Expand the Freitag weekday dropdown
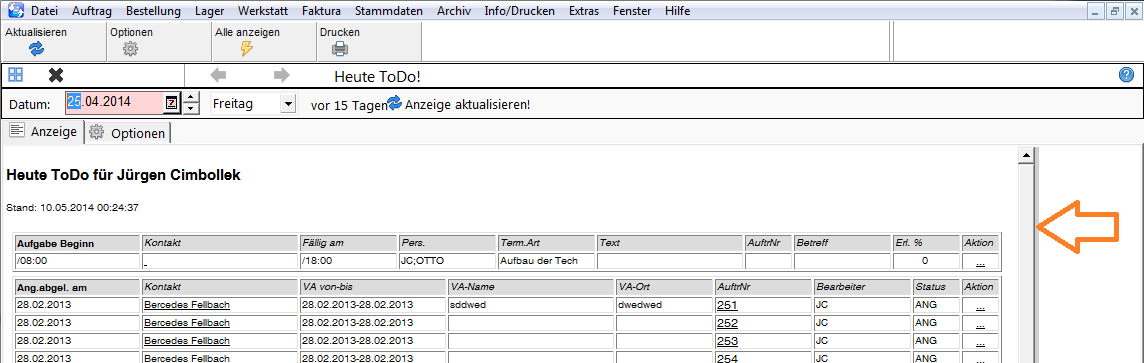The image size is (1144, 363). tap(288, 104)
